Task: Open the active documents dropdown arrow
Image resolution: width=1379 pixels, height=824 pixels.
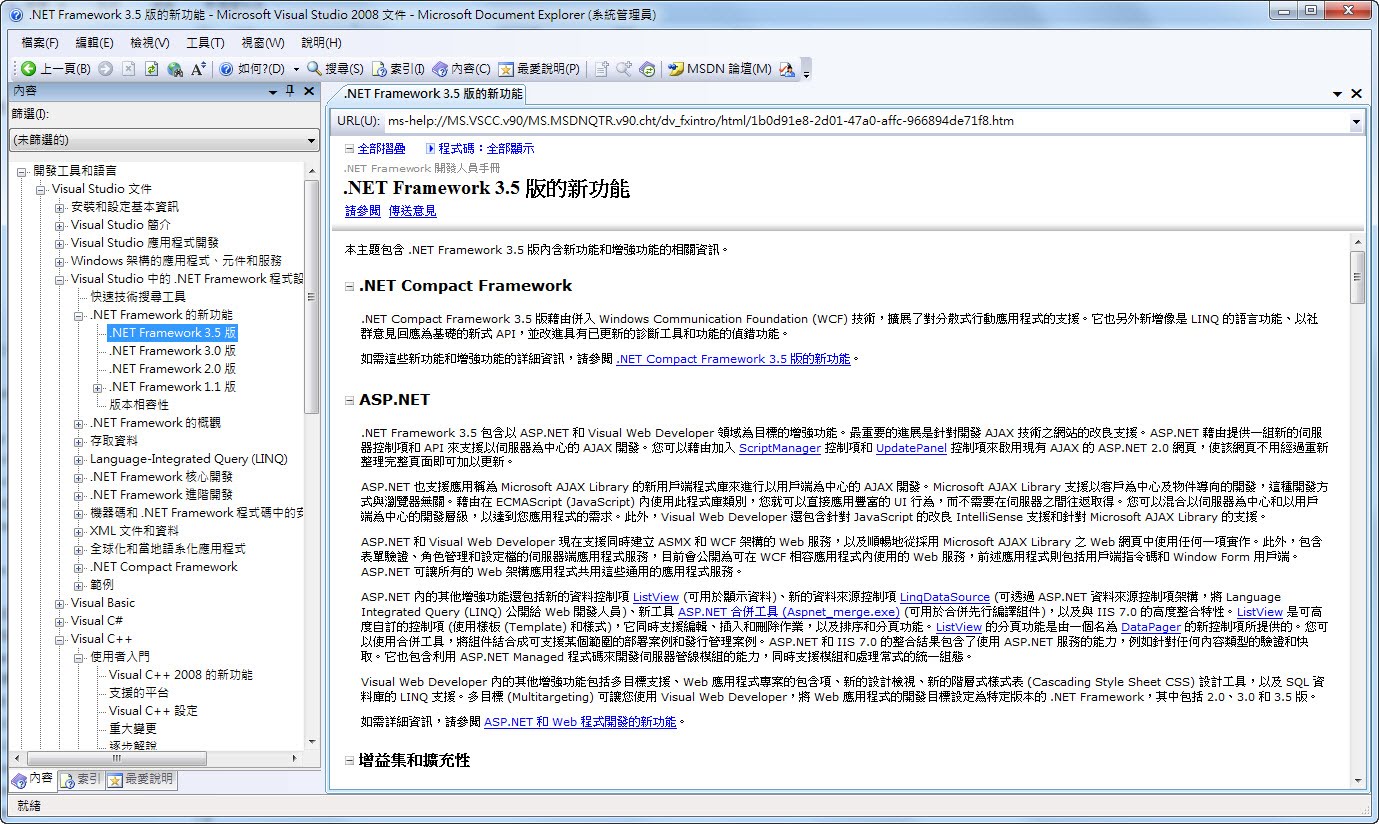Action: [x=1338, y=94]
